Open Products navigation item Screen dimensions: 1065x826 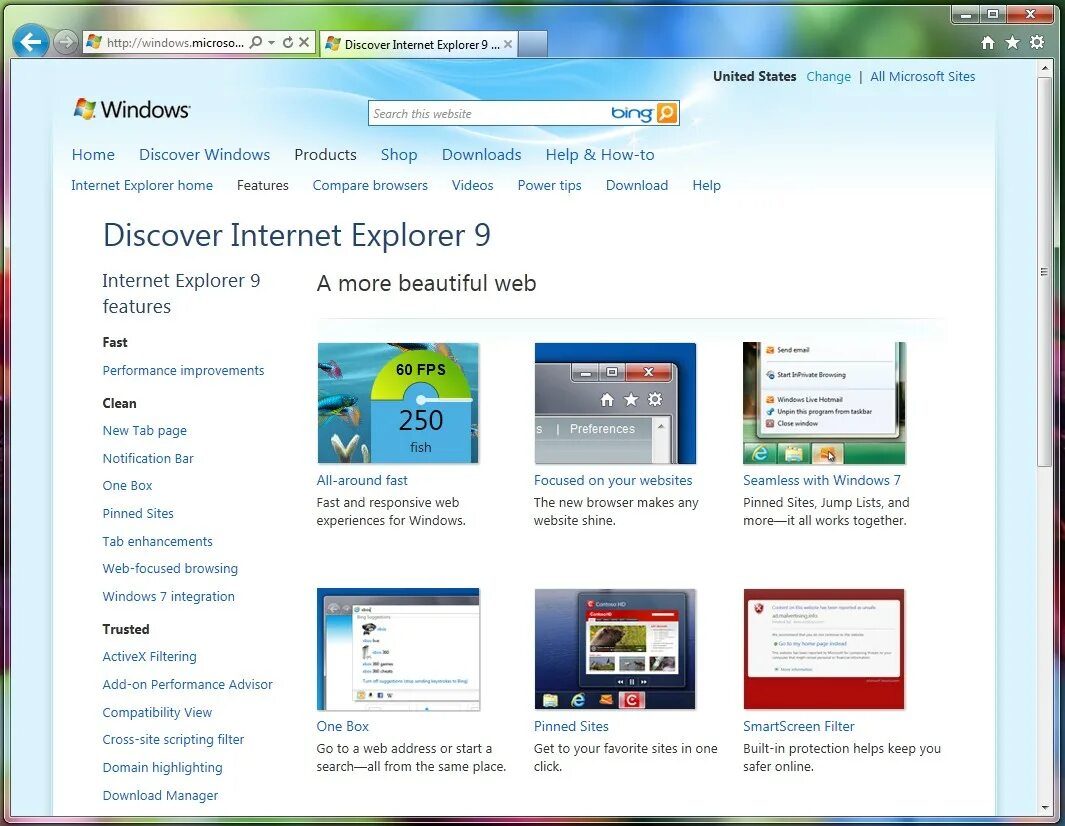[x=325, y=155]
